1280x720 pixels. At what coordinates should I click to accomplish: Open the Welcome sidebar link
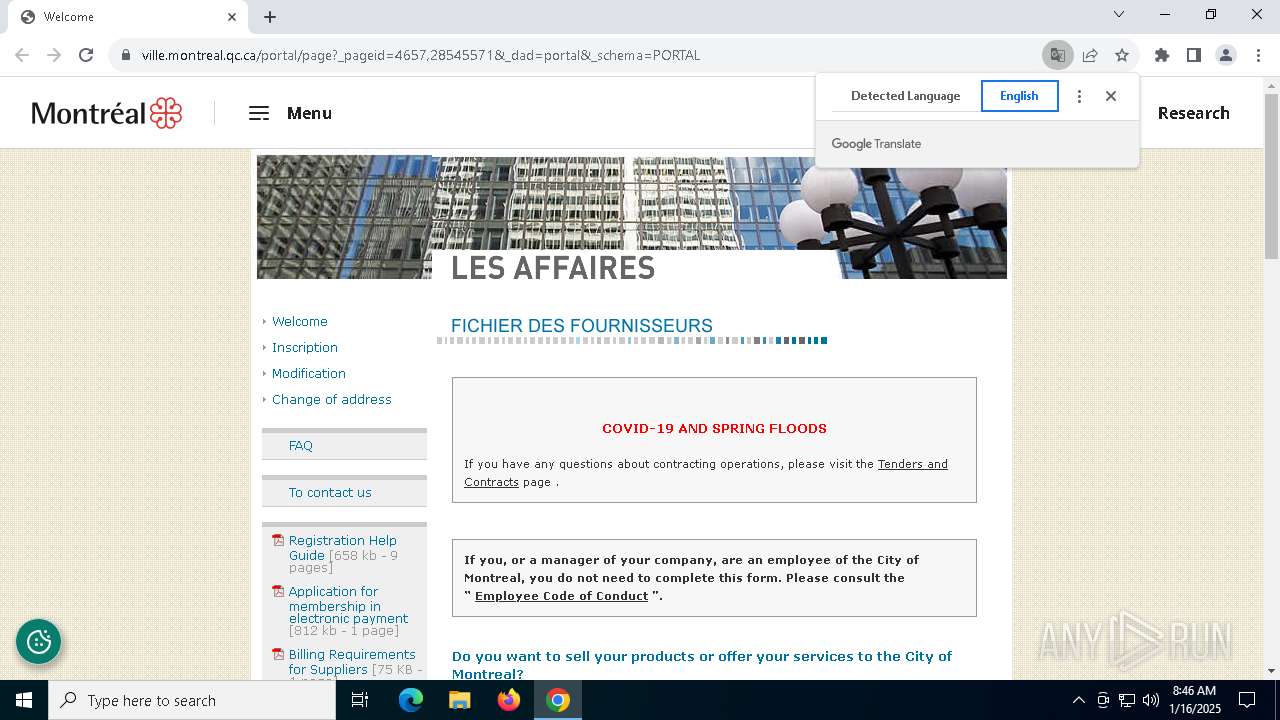coord(300,321)
